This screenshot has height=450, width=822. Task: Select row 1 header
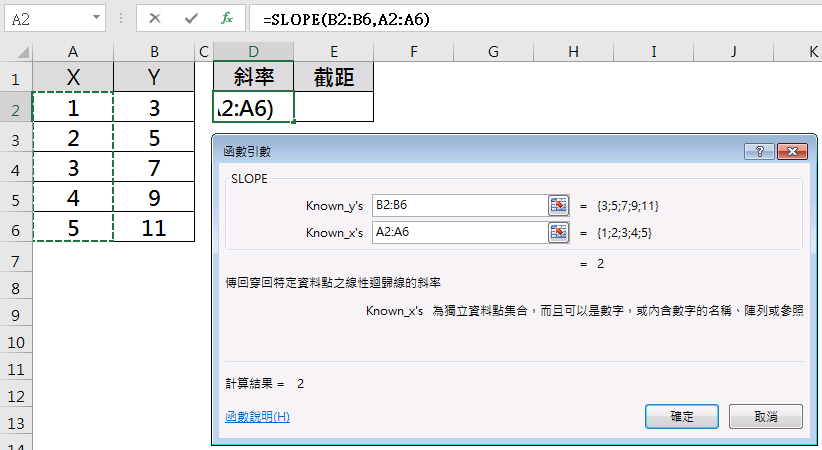click(x=15, y=78)
